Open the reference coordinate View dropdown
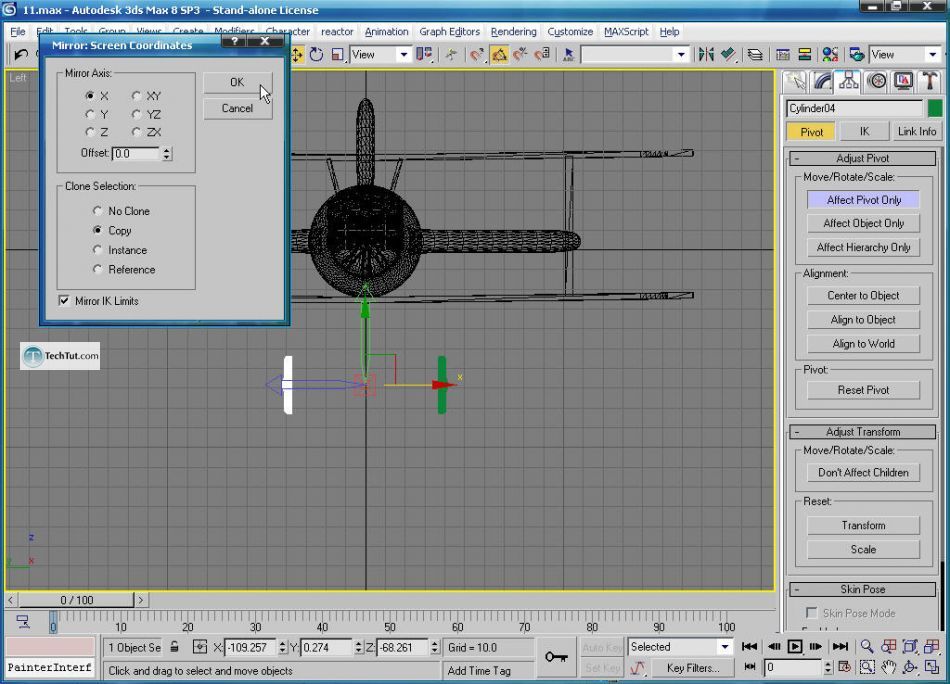 (404, 55)
